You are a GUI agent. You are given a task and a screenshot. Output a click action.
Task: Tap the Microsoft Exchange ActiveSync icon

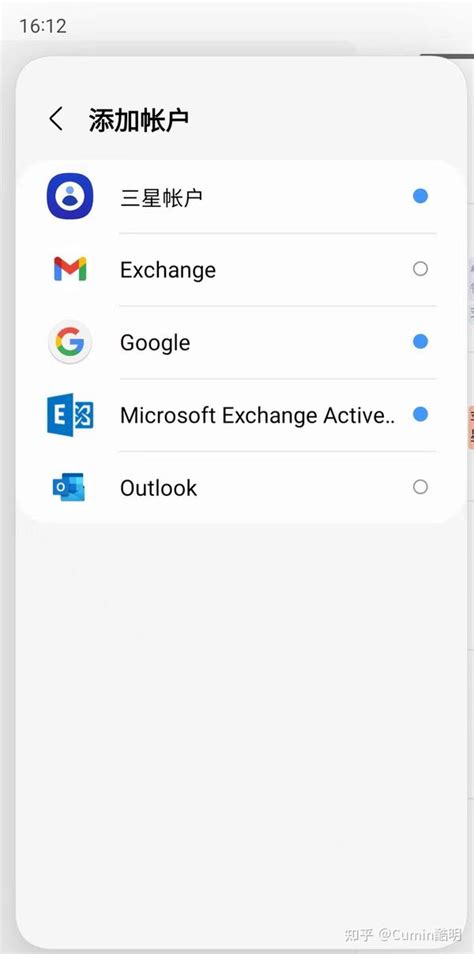click(70, 414)
